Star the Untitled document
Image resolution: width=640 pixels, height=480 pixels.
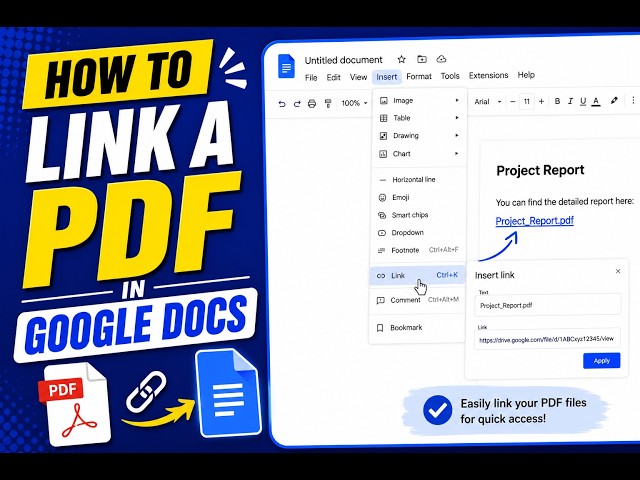tap(402, 60)
